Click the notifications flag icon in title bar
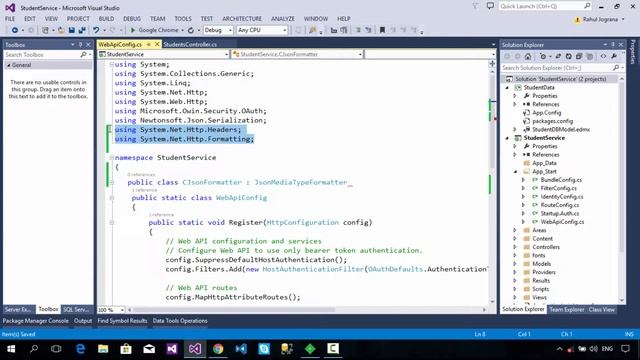This screenshot has height=360, width=640. [475, 6]
